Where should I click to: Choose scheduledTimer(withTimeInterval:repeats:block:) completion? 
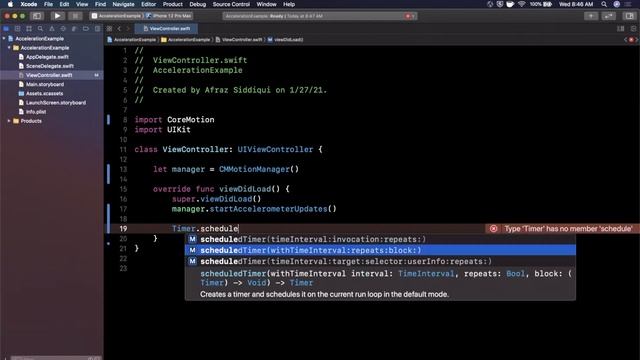[x=380, y=250]
